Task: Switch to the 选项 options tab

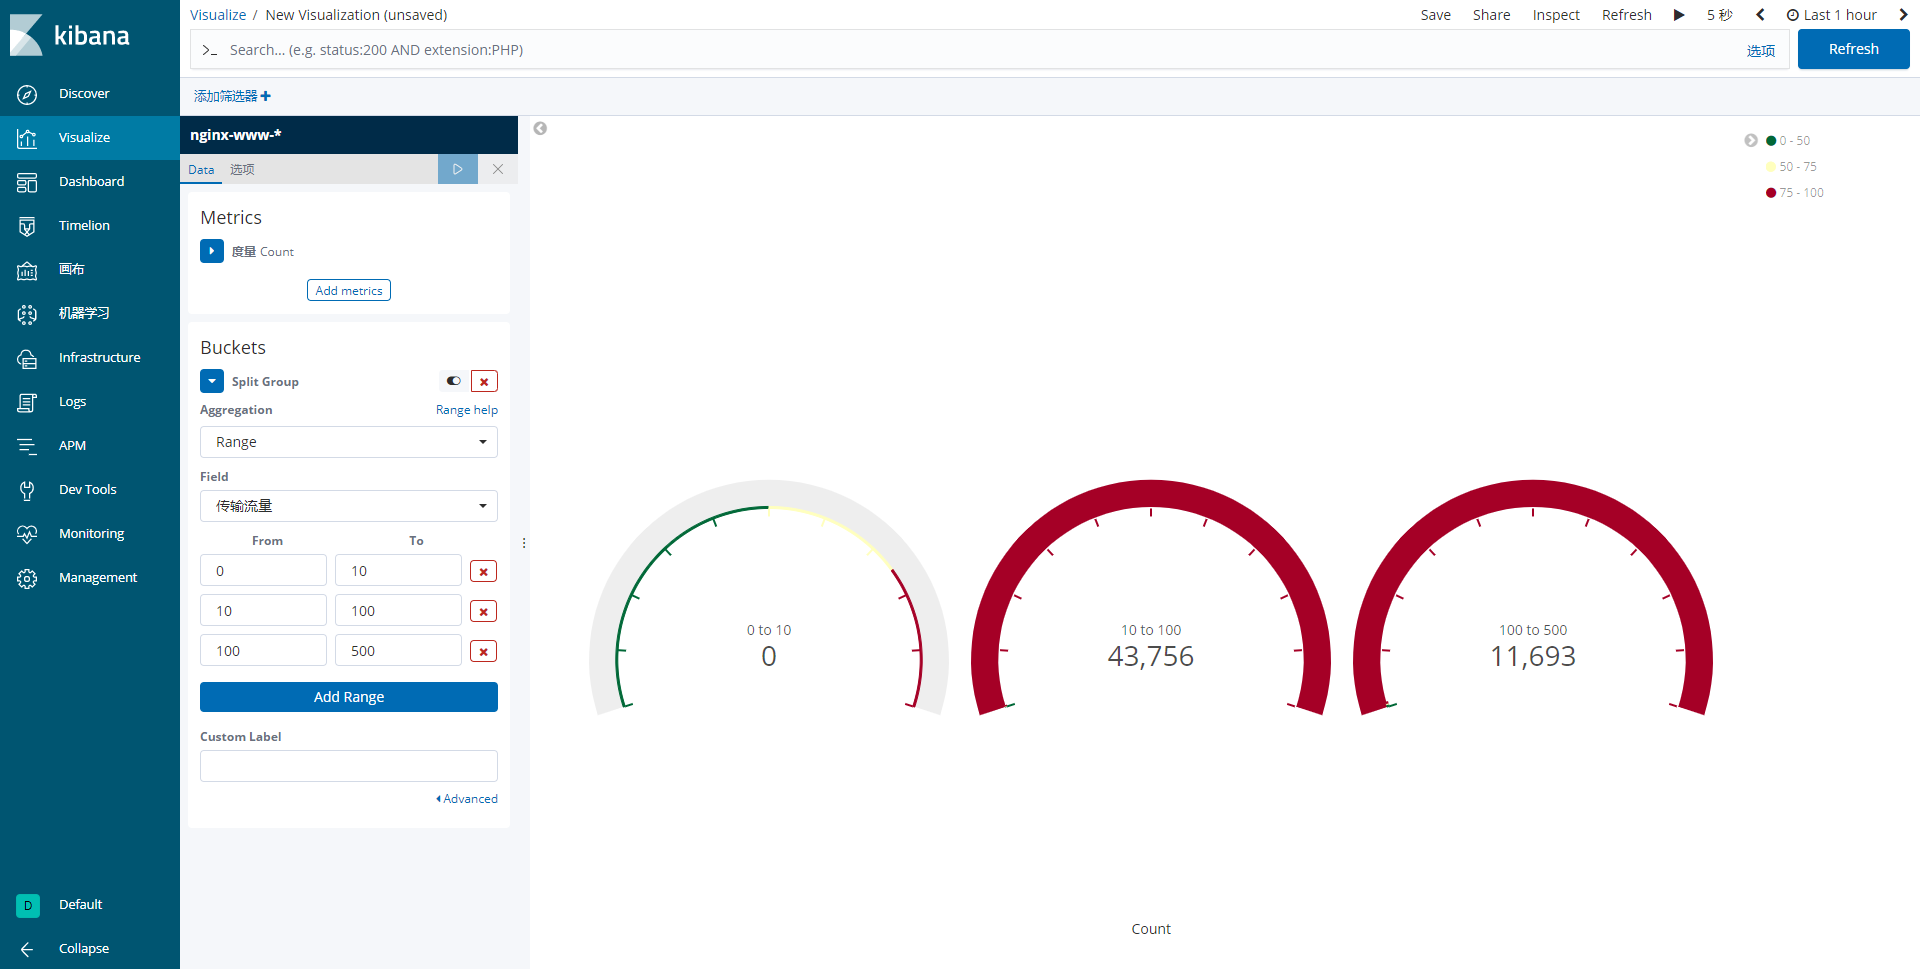Action: pyautogui.click(x=242, y=169)
